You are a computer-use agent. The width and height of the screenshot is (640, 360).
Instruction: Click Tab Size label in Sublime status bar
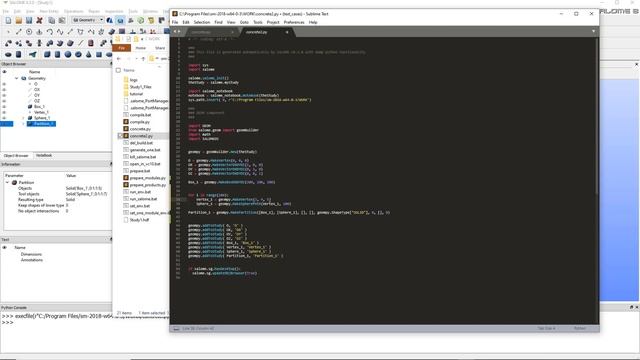546,328
